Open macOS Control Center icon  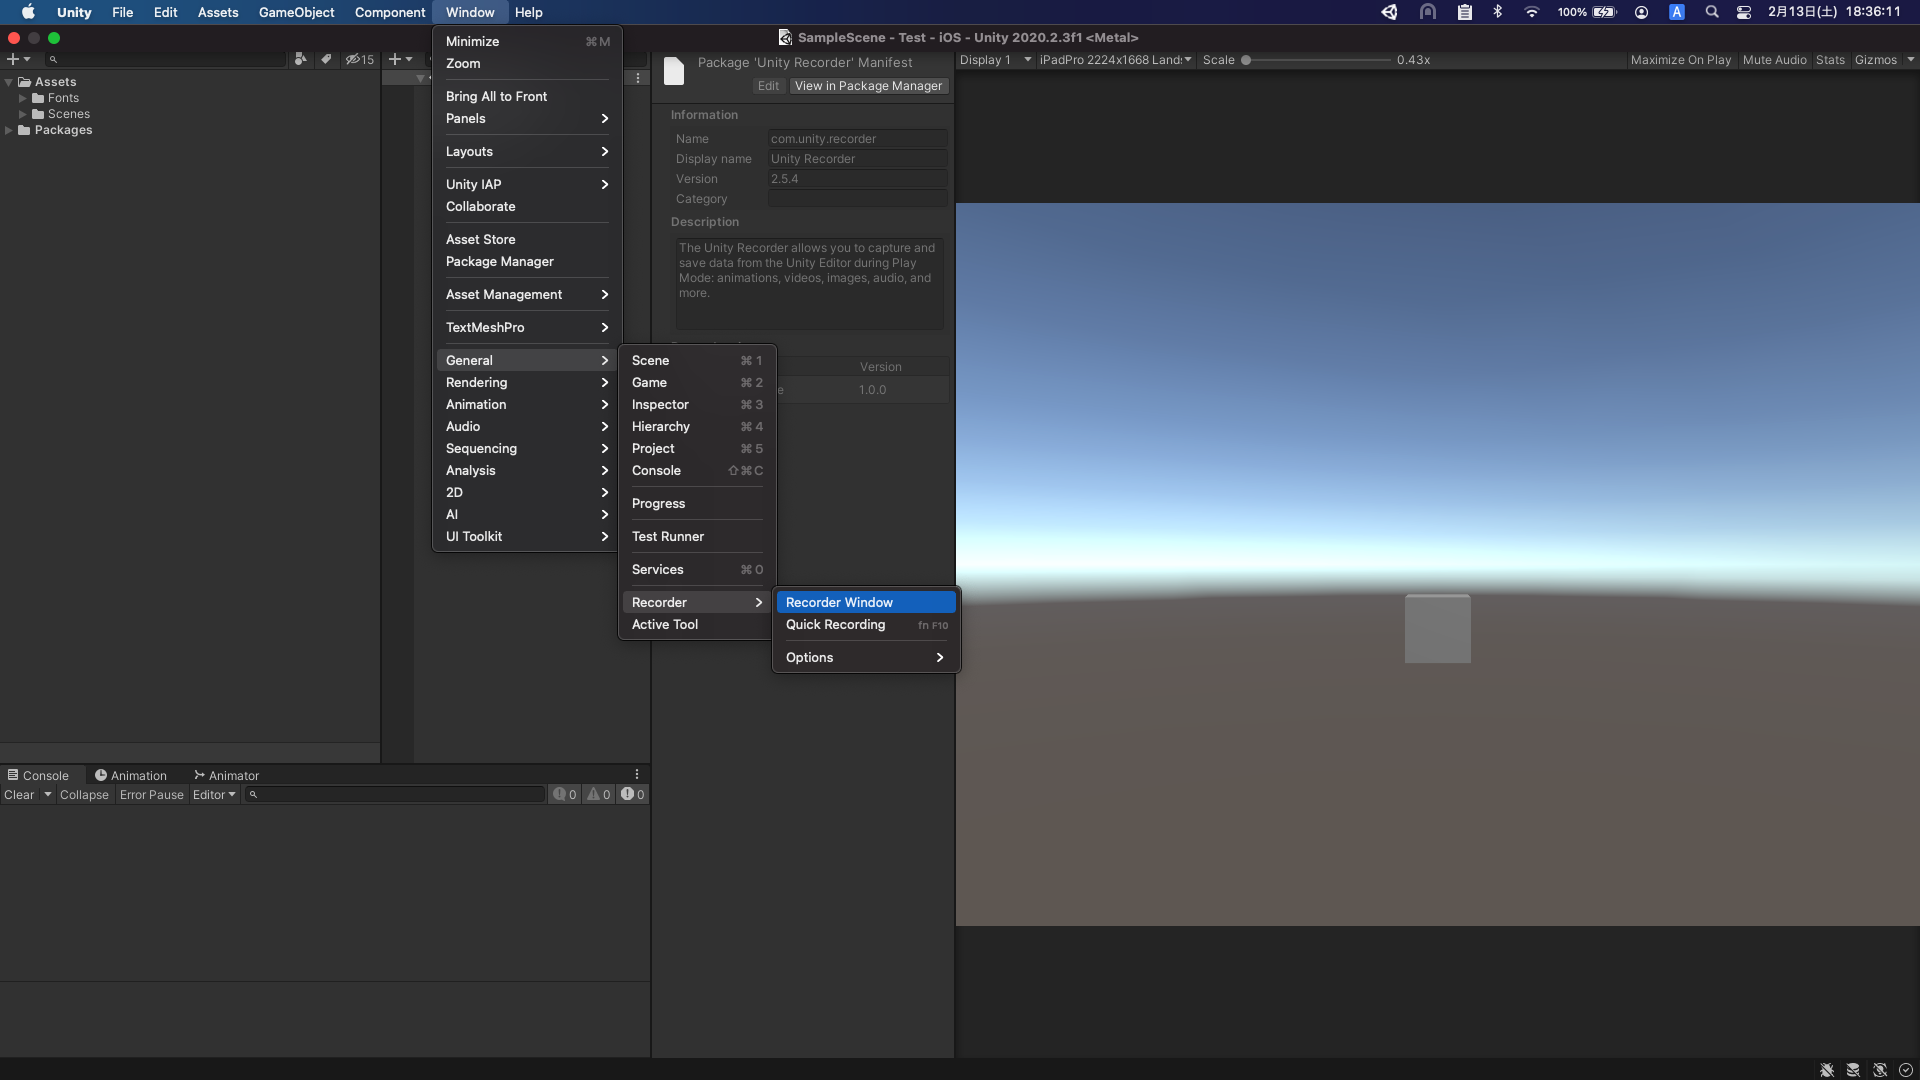(1743, 12)
